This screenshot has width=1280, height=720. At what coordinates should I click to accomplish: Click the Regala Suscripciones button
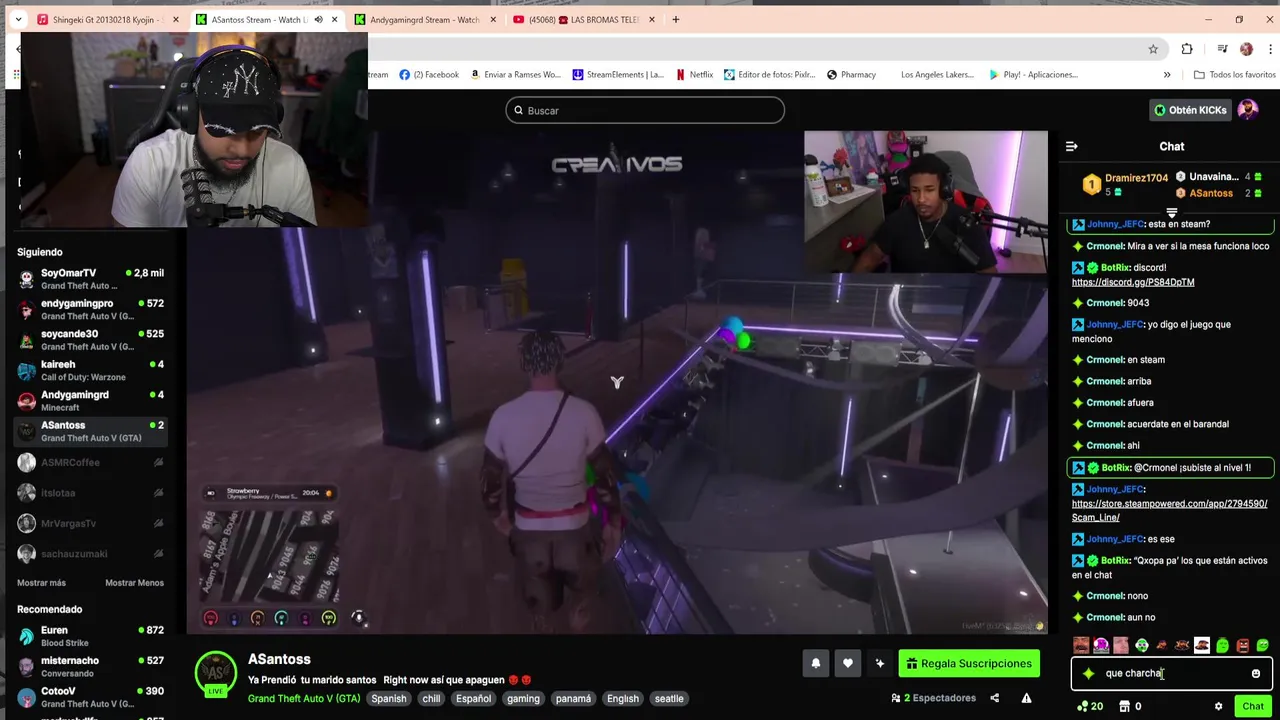pos(969,663)
